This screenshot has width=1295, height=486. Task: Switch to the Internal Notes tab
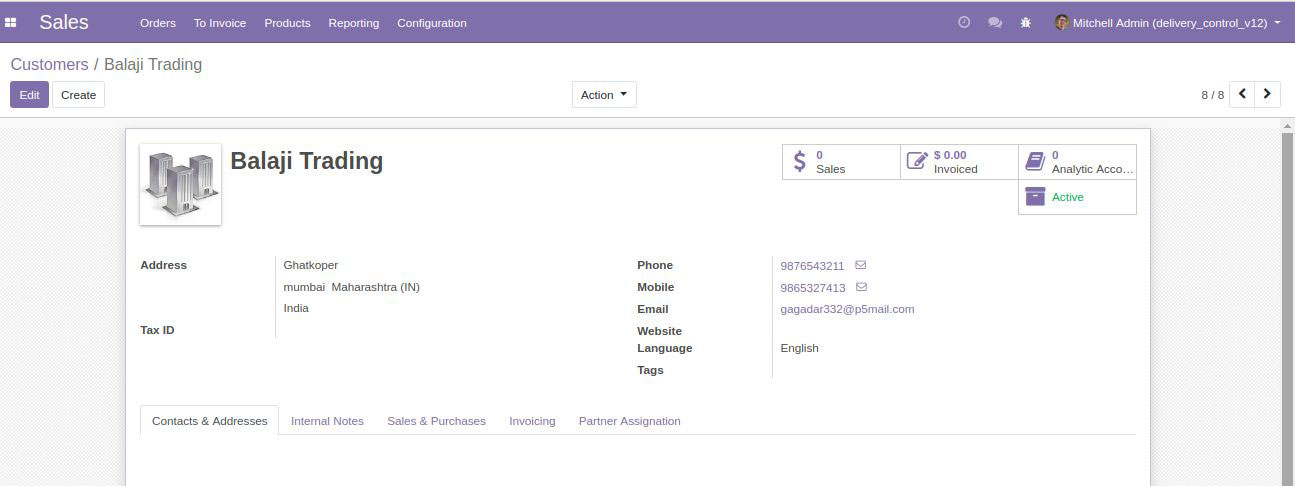tap(327, 421)
